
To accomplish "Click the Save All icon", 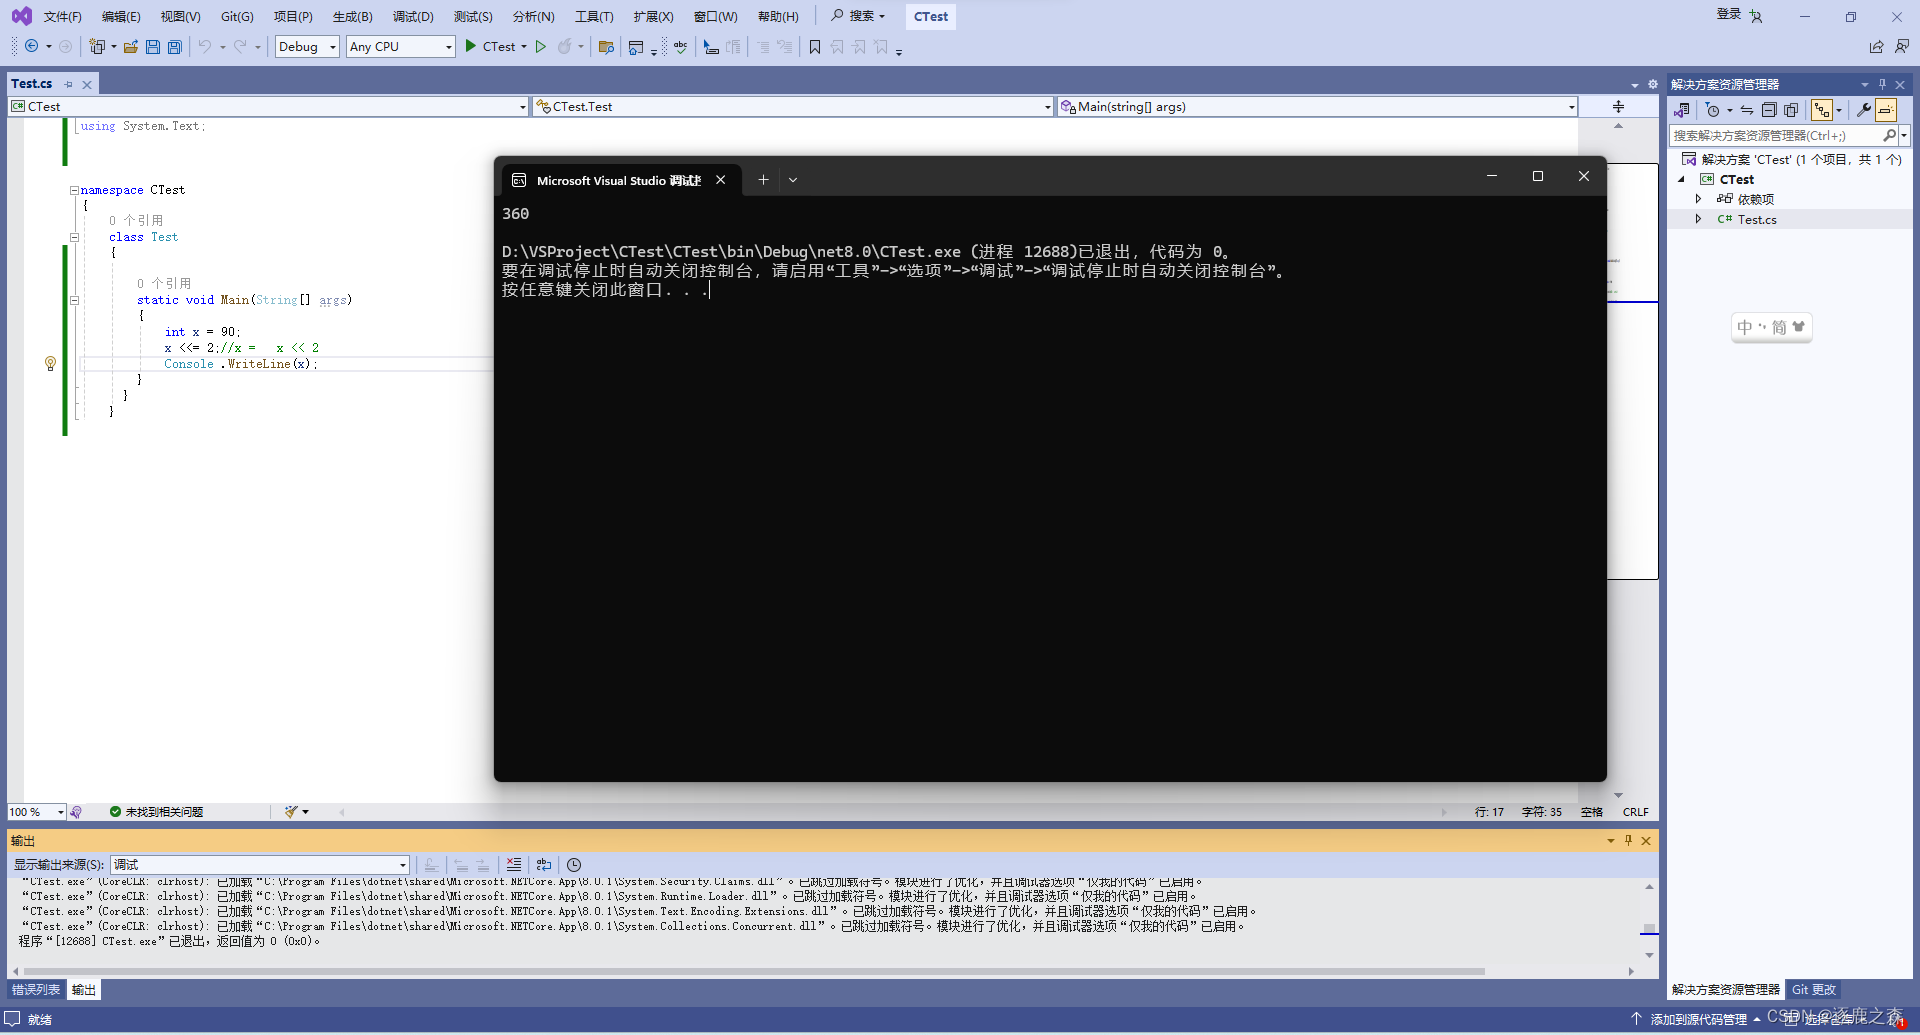I will 175,46.
